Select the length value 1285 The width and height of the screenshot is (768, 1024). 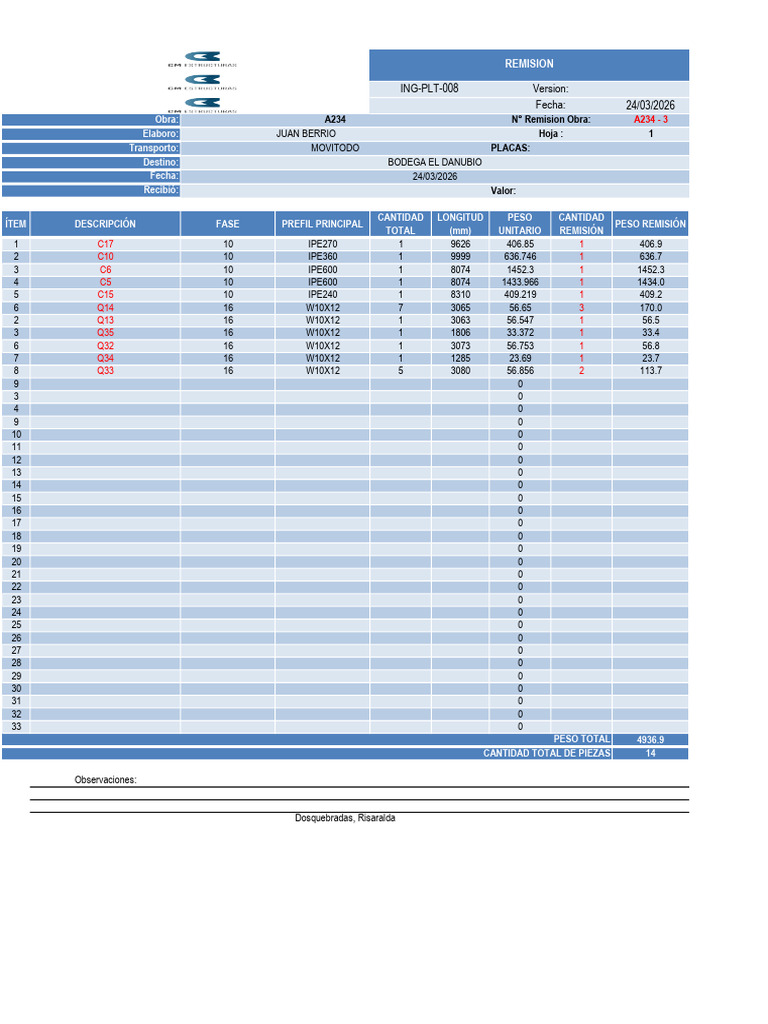460,358
